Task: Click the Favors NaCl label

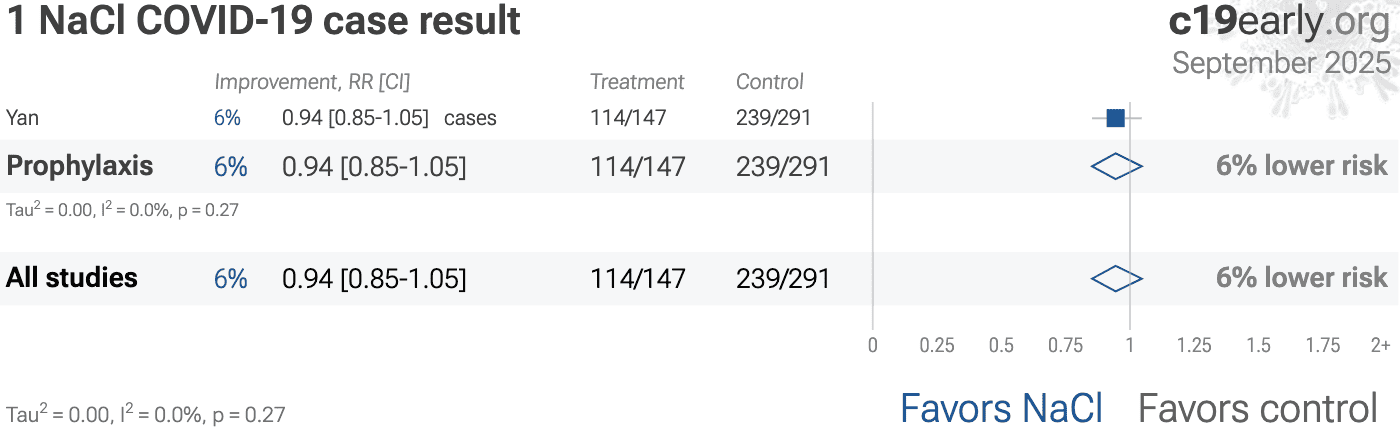Action: click(x=1001, y=408)
